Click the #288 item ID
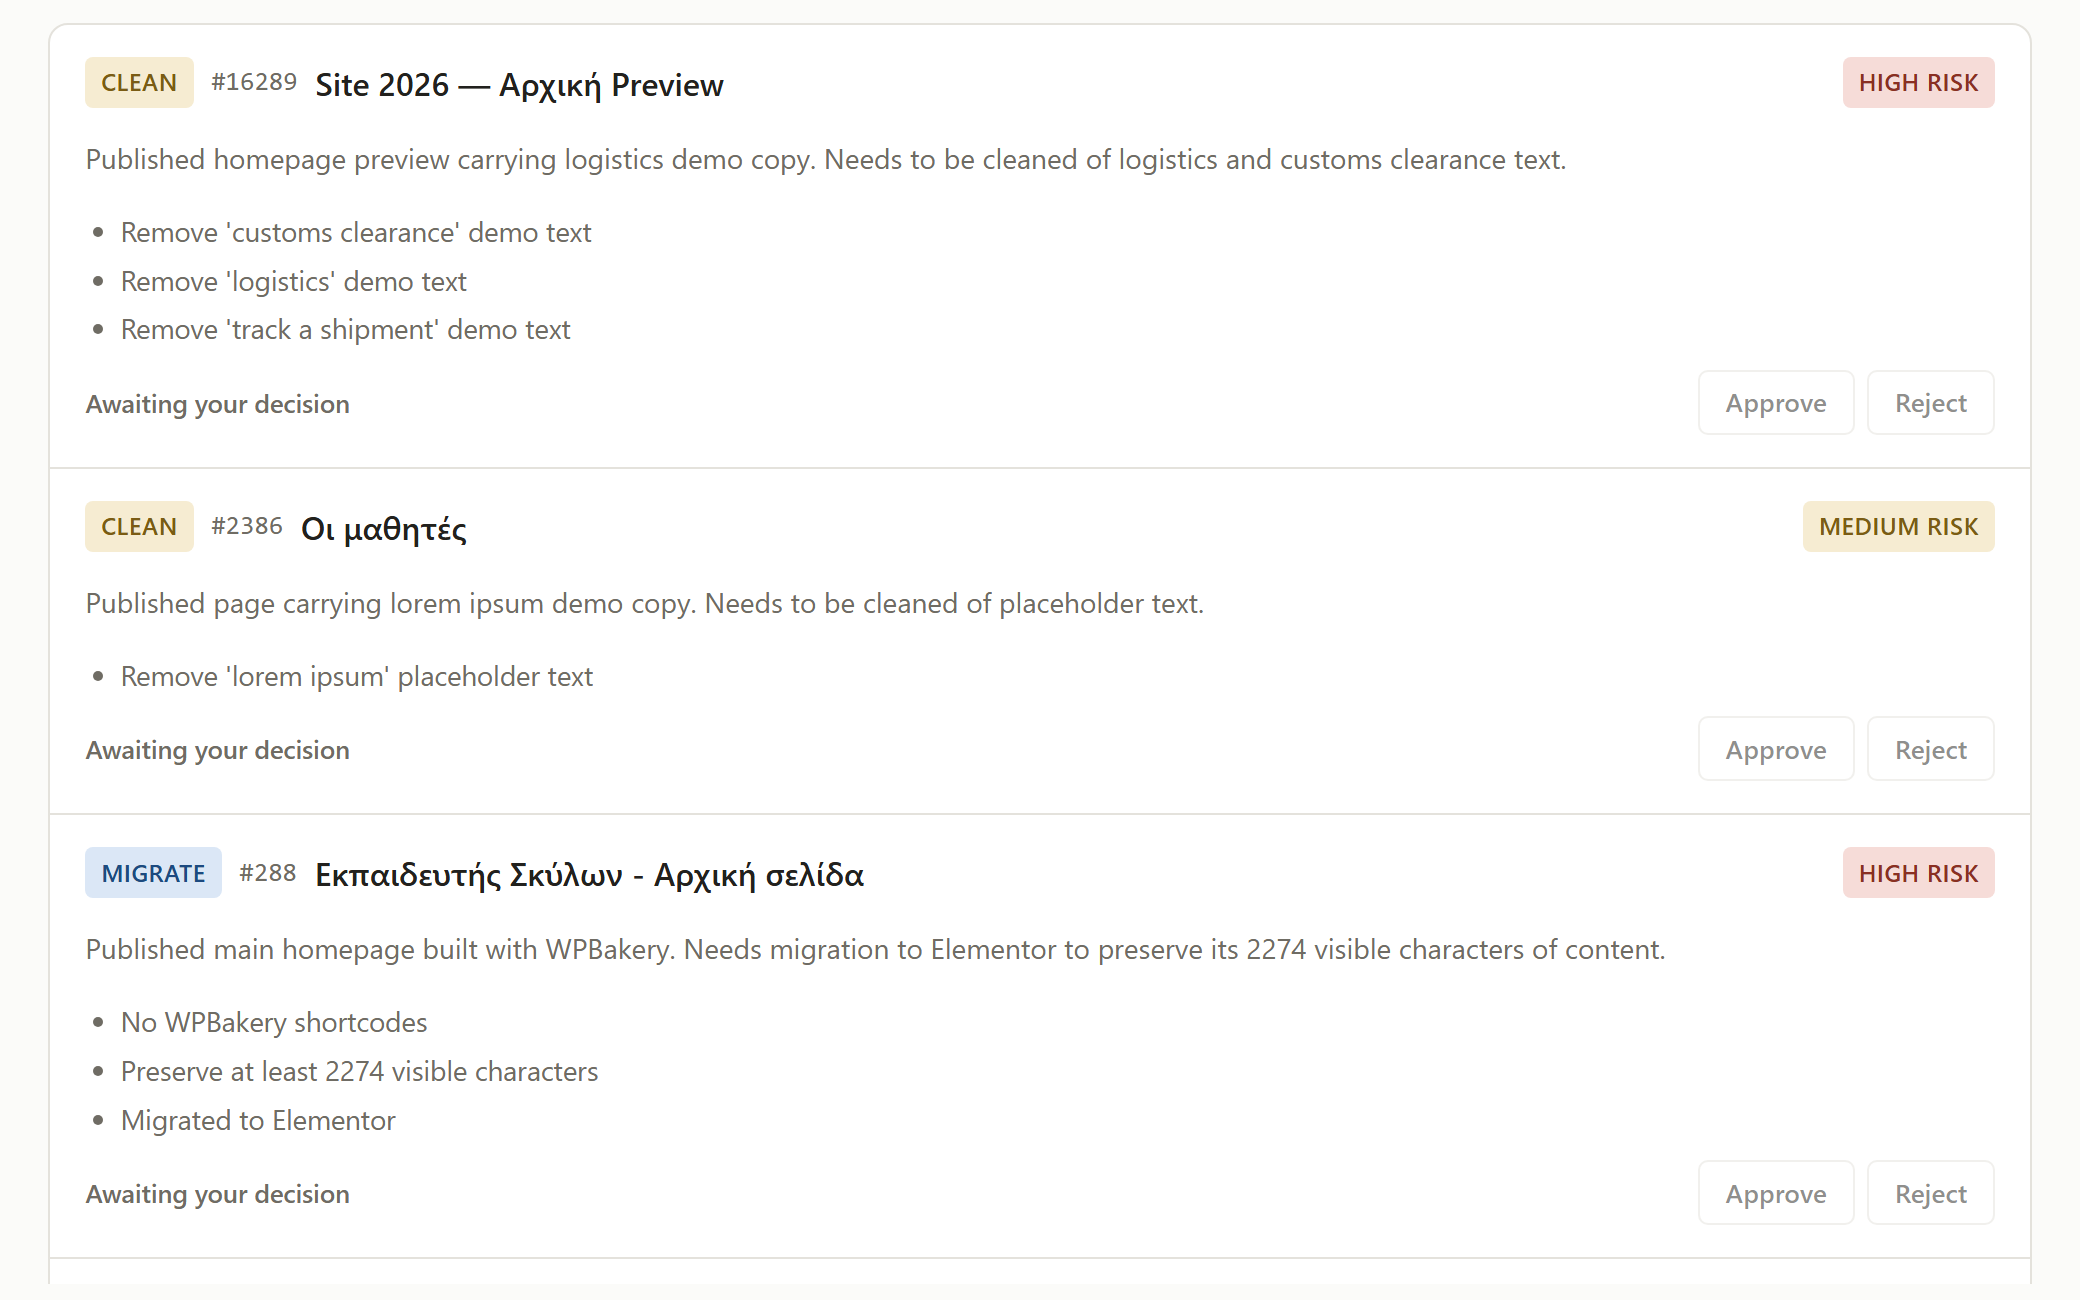Screen dimensions: 2080x1300 click(268, 873)
